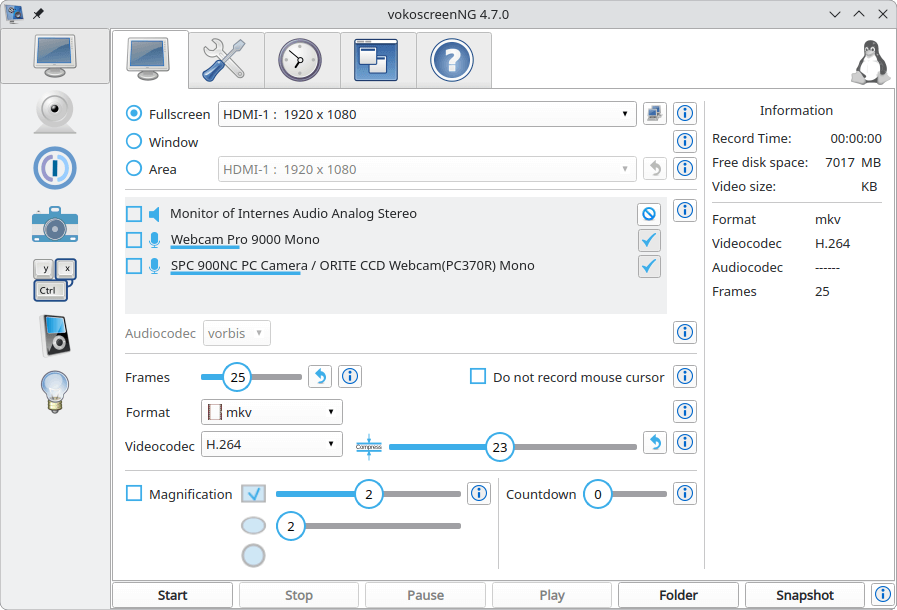Enable the Webcam Pro 9000 Mono audio source
The height and width of the screenshot is (610, 897).
pyautogui.click(x=134, y=240)
